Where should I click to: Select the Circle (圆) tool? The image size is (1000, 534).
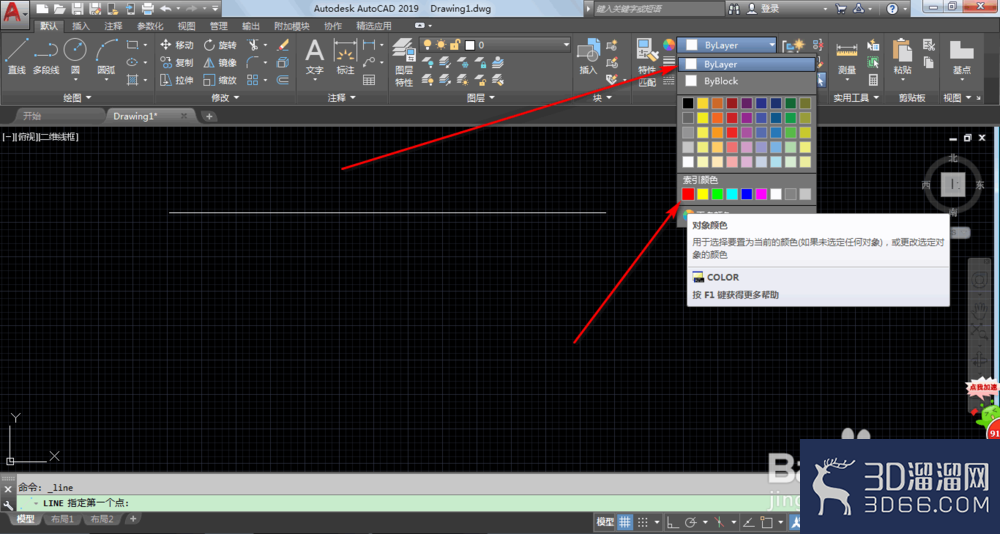point(75,56)
